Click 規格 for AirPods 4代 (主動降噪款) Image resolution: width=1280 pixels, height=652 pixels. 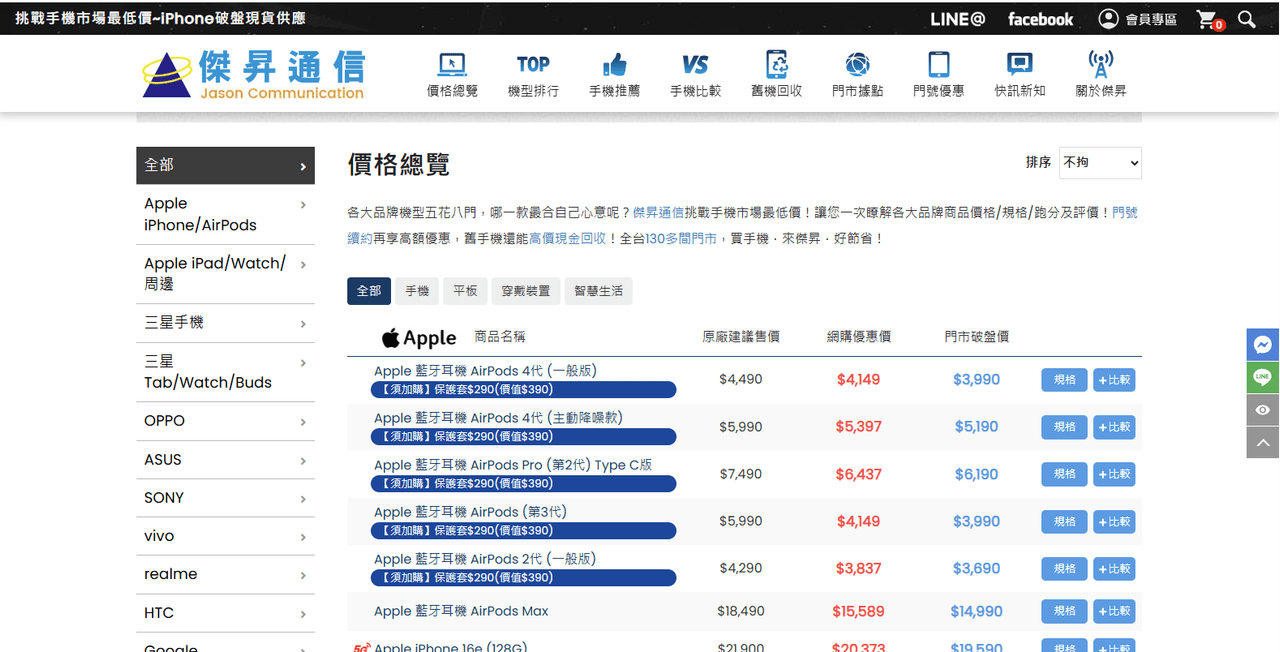coord(1064,427)
